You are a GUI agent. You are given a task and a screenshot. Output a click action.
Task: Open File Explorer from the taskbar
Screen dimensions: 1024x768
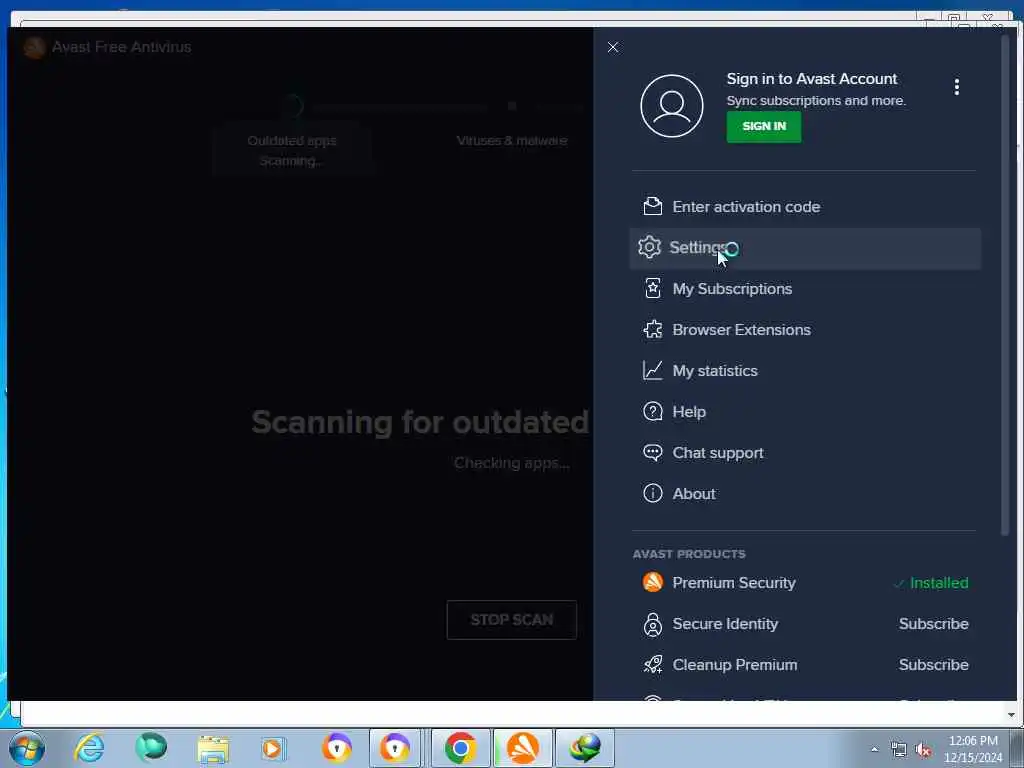pos(213,748)
